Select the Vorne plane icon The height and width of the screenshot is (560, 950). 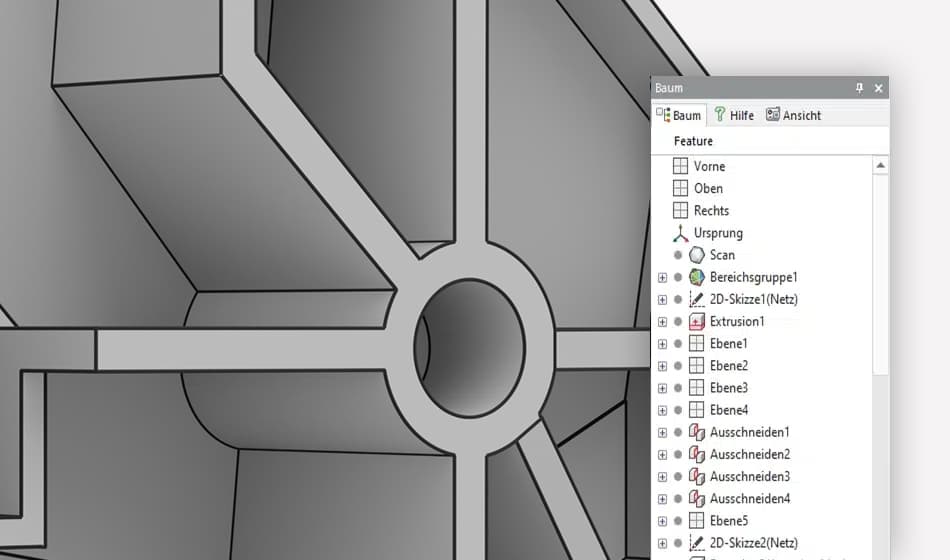680,166
